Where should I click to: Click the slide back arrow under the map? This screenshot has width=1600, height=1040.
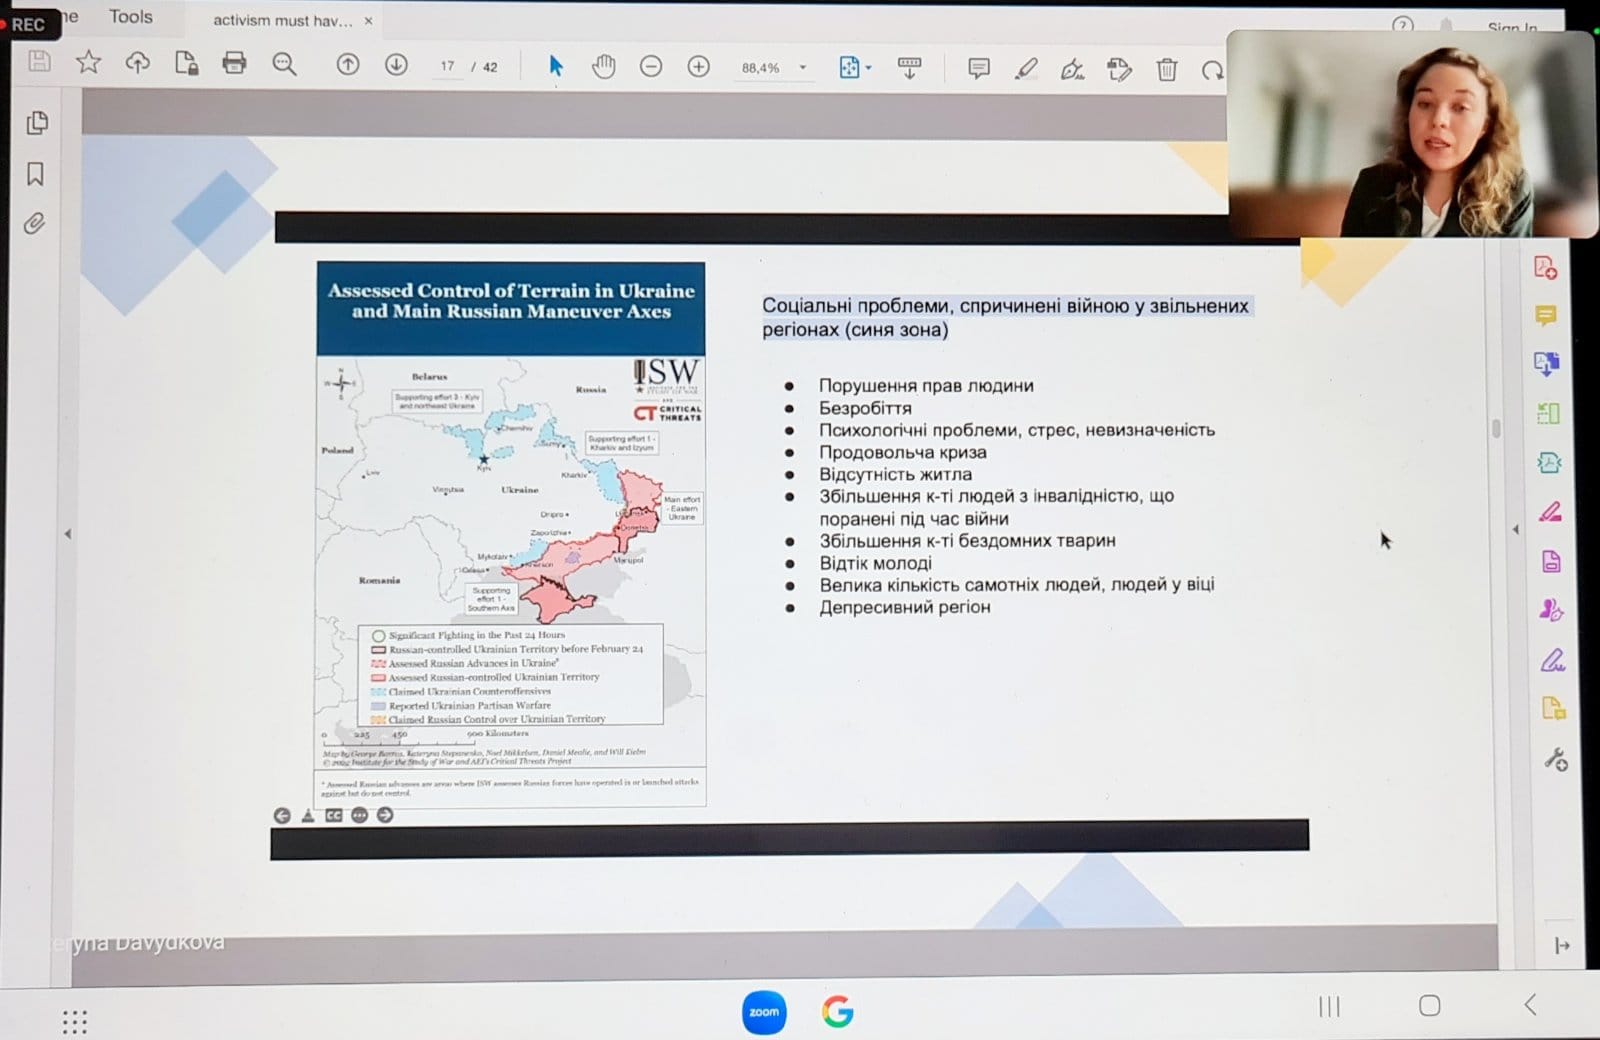[x=282, y=816]
